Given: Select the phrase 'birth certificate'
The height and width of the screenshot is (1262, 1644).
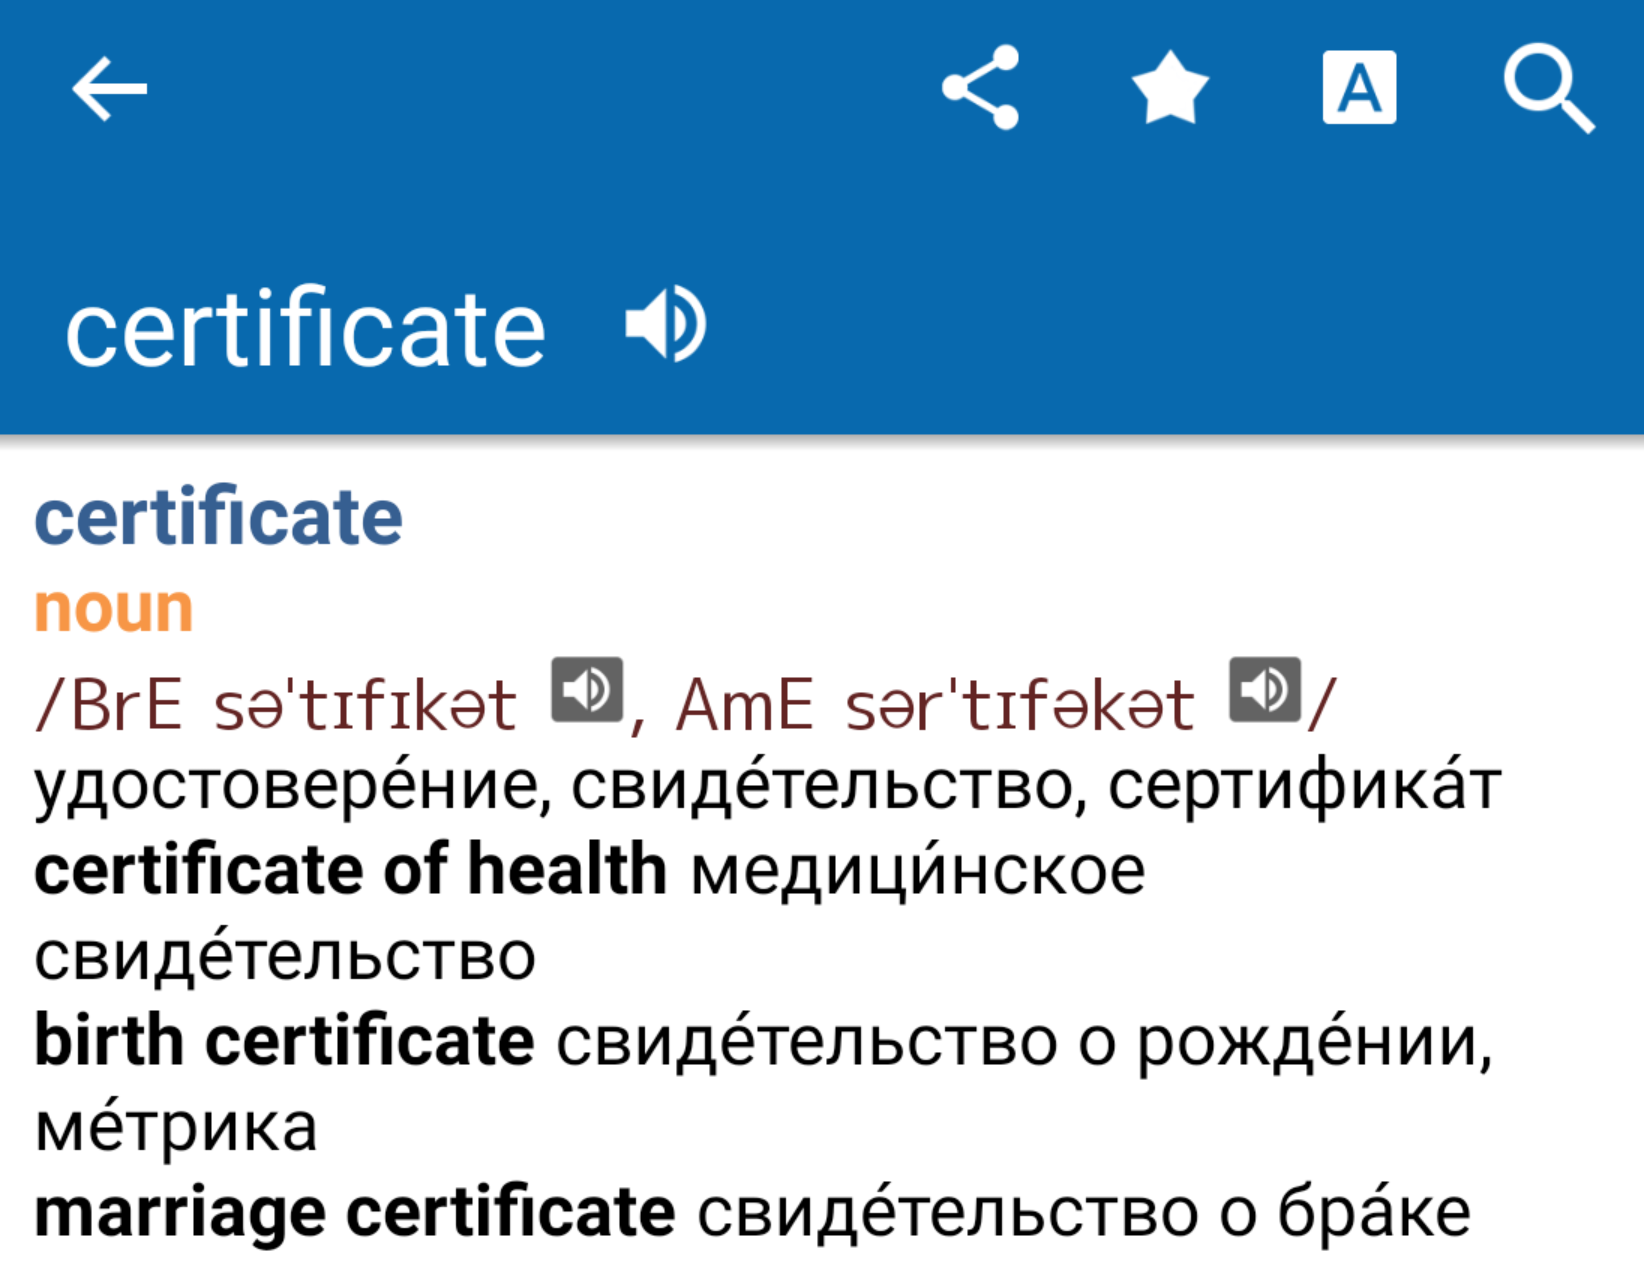Looking at the screenshot, I should pos(284,1041).
